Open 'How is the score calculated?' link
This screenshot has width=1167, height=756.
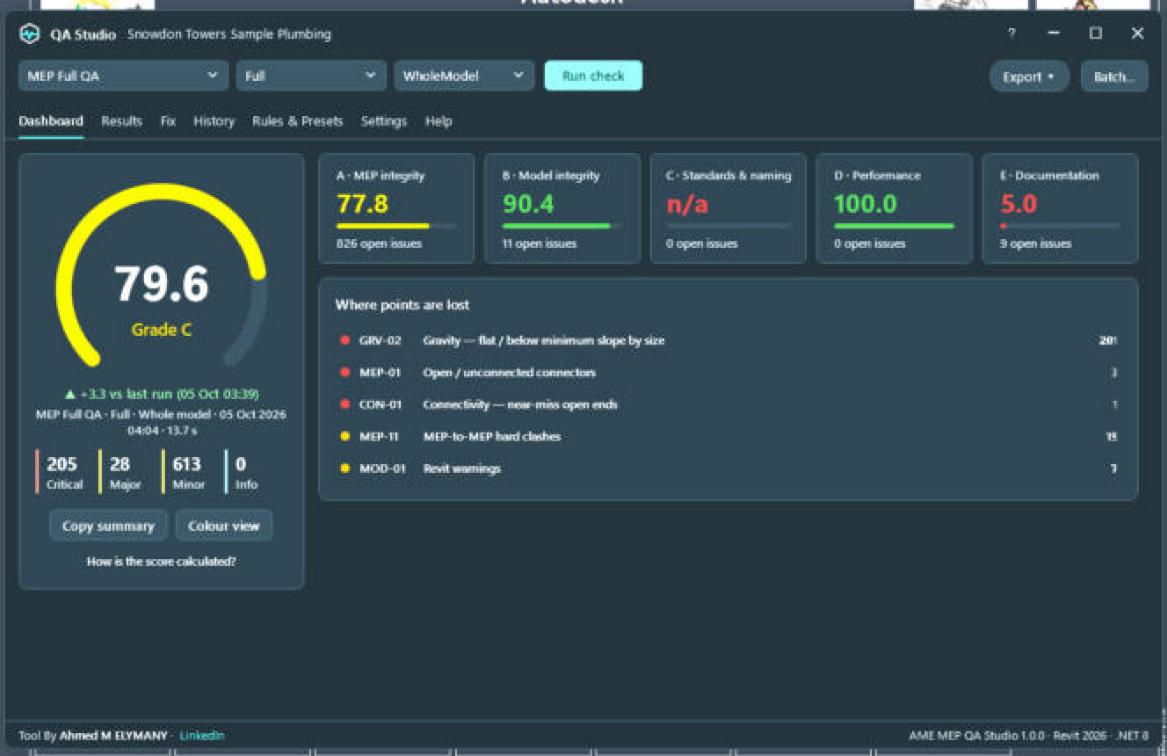click(x=162, y=562)
